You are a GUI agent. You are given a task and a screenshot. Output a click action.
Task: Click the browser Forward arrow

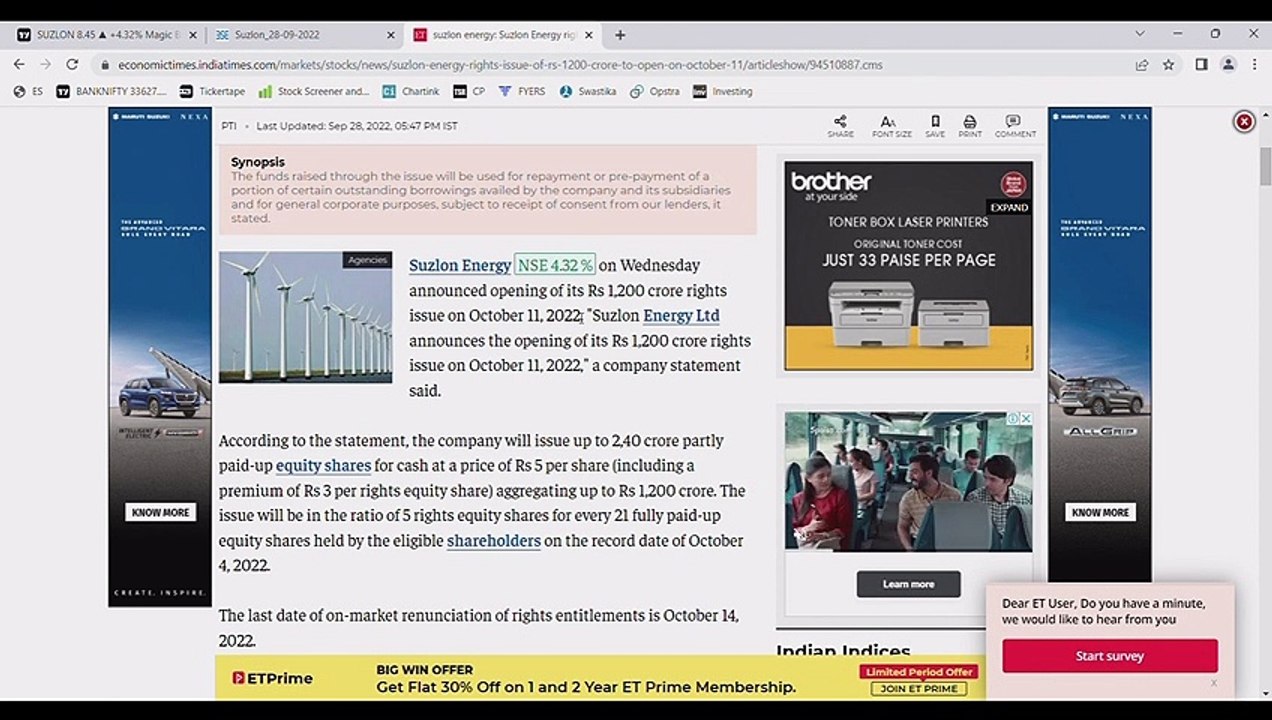pos(45,64)
